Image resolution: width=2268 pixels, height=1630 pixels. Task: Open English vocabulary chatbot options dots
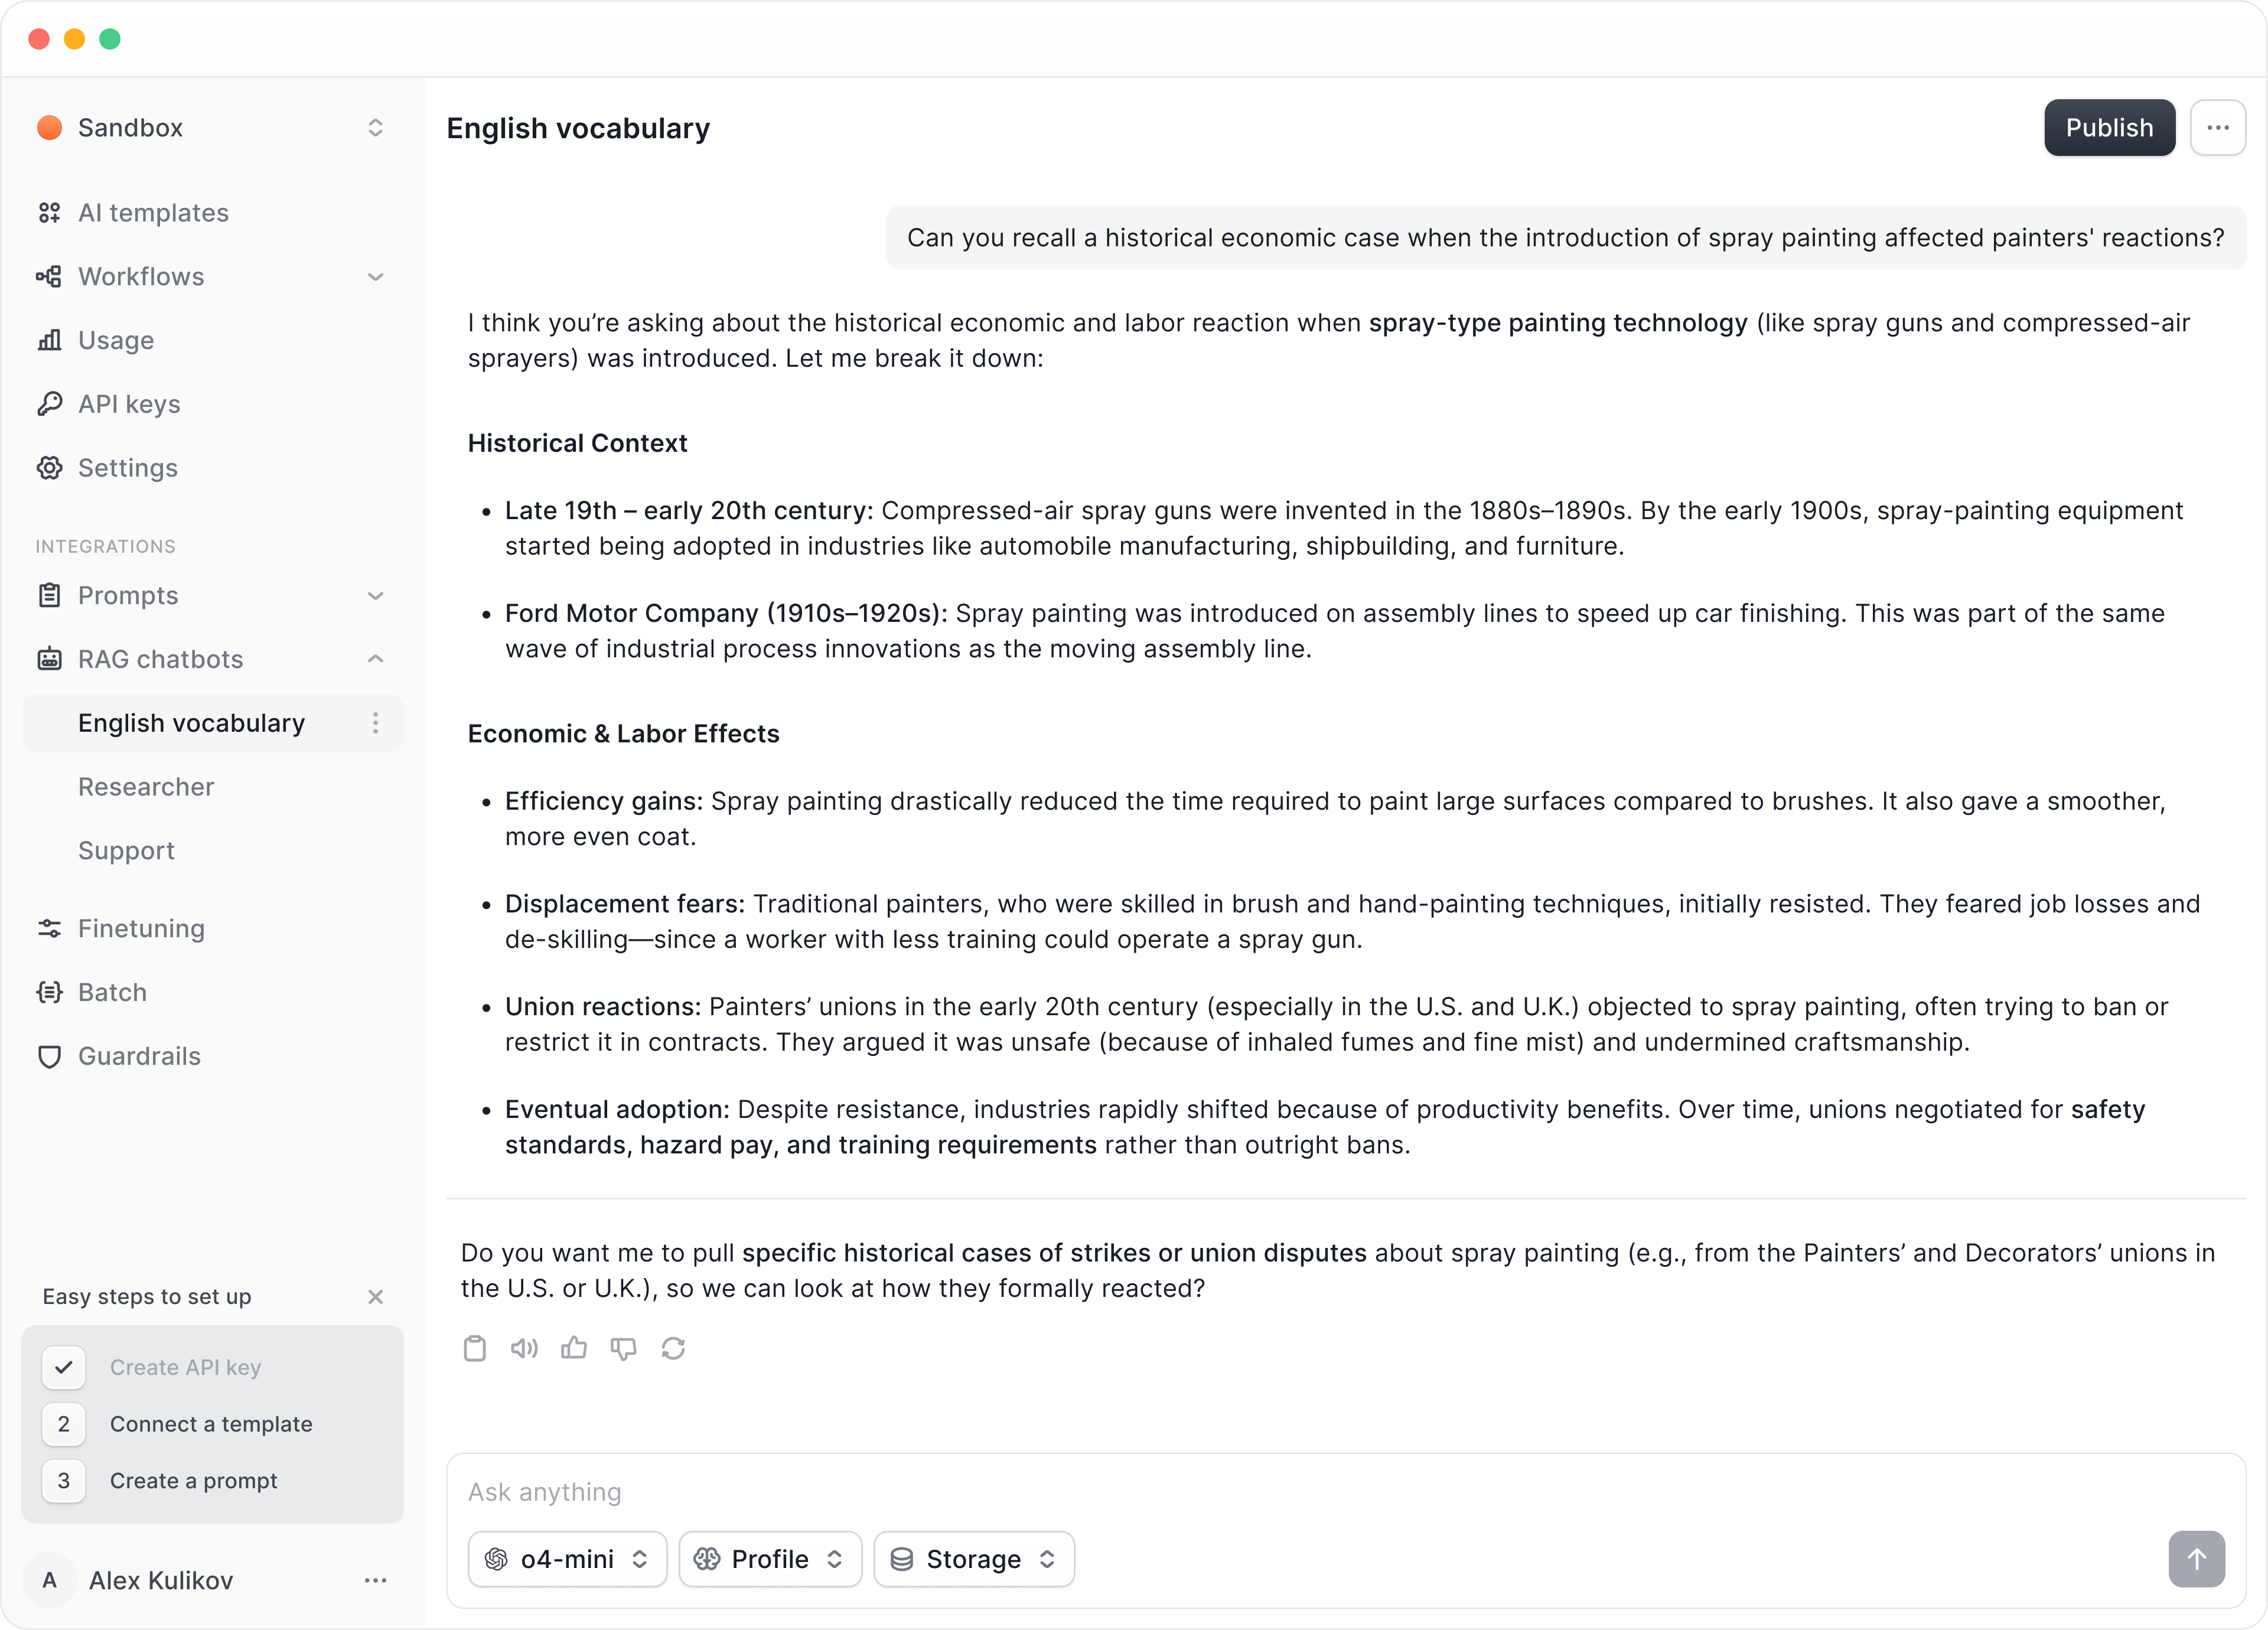pyautogui.click(x=375, y=723)
